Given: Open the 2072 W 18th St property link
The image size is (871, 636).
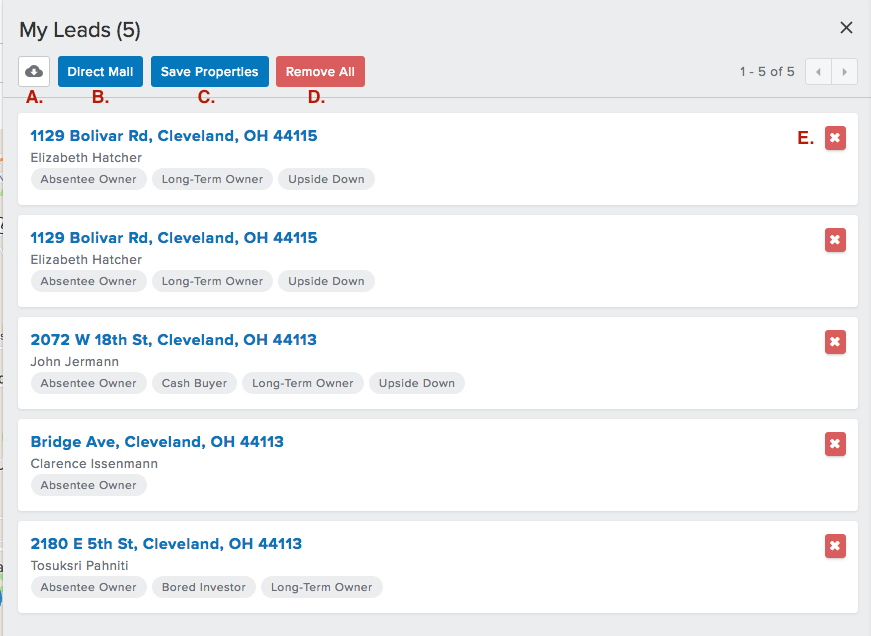Looking at the screenshot, I should [x=173, y=339].
